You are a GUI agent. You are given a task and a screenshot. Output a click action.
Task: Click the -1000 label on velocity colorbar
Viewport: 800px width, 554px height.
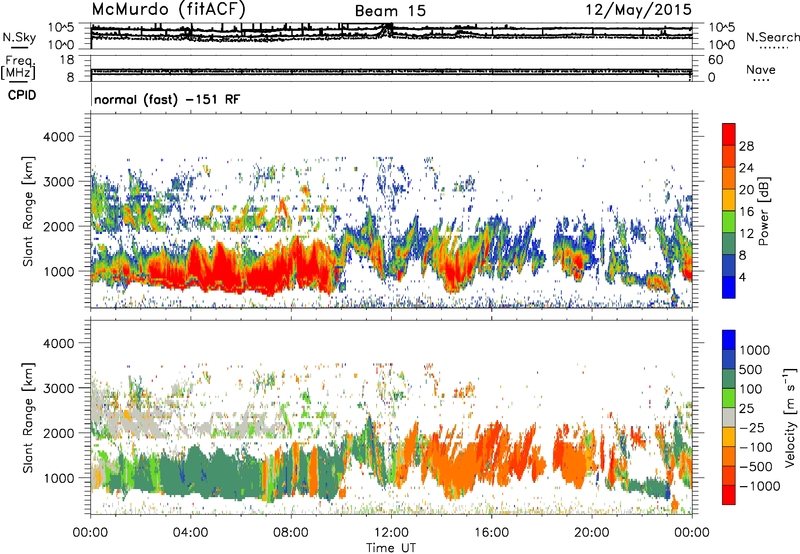760,486
